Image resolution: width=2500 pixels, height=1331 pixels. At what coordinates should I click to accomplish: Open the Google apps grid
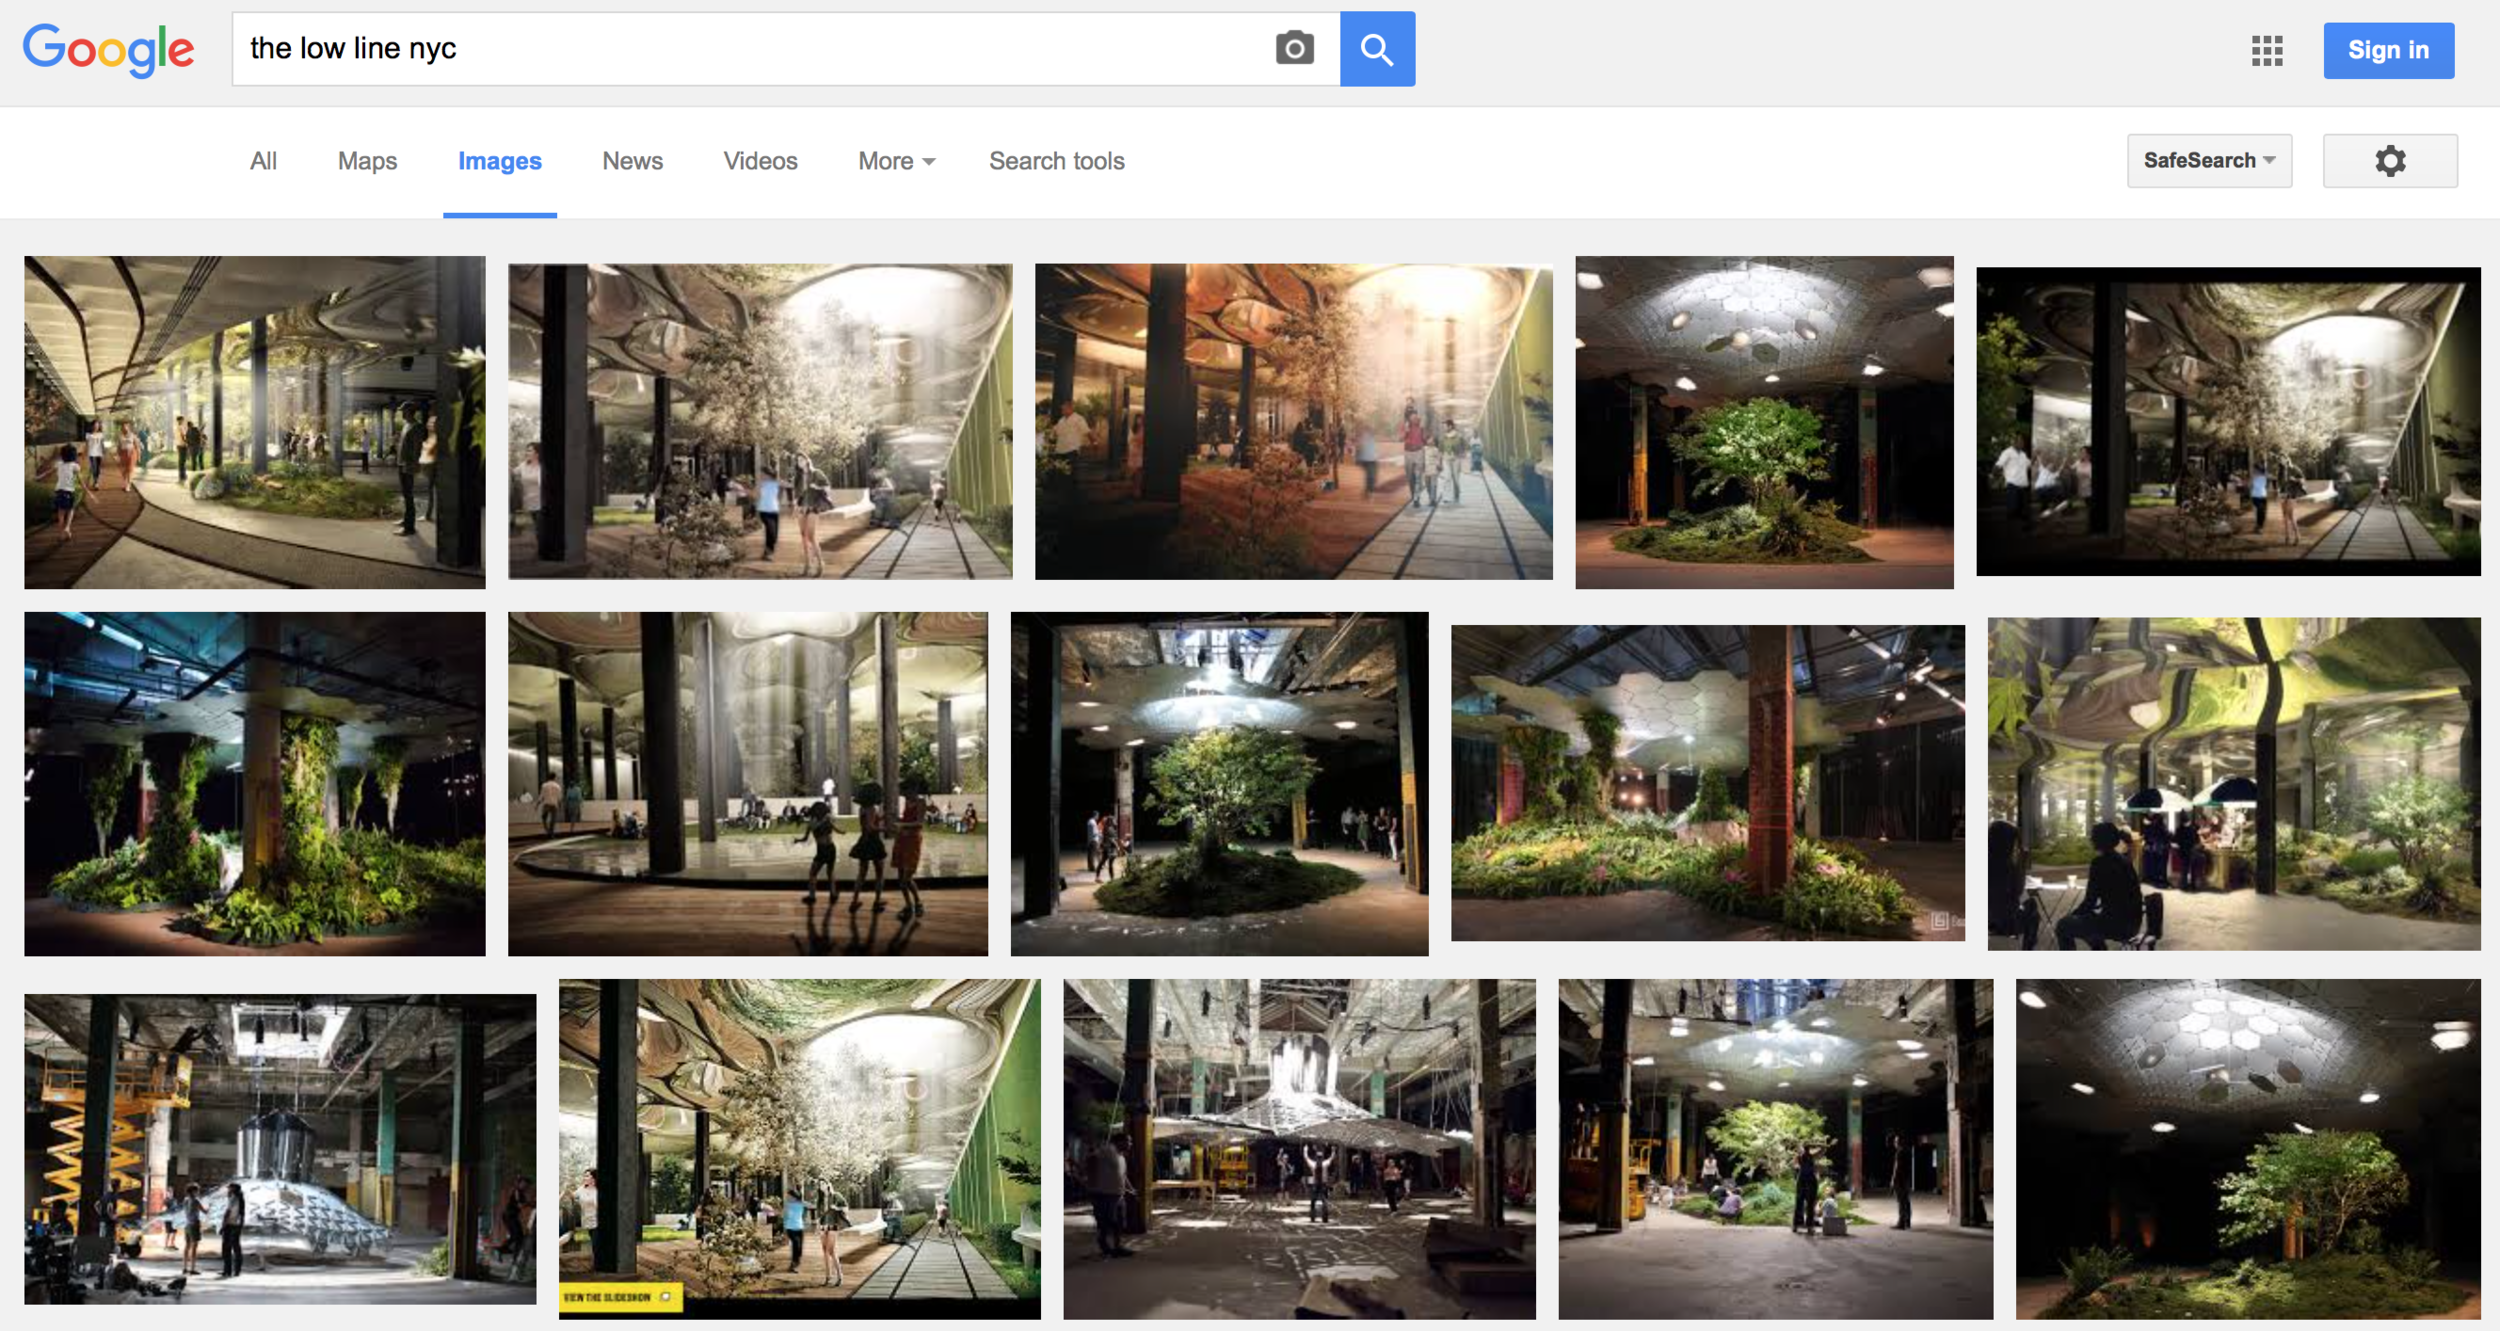pyautogui.click(x=2267, y=50)
